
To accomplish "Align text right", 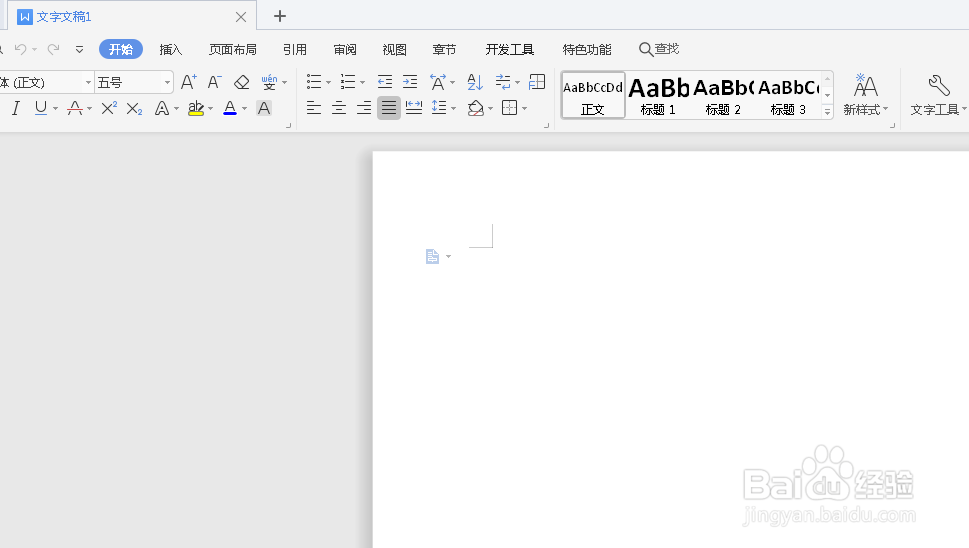I will [364, 108].
